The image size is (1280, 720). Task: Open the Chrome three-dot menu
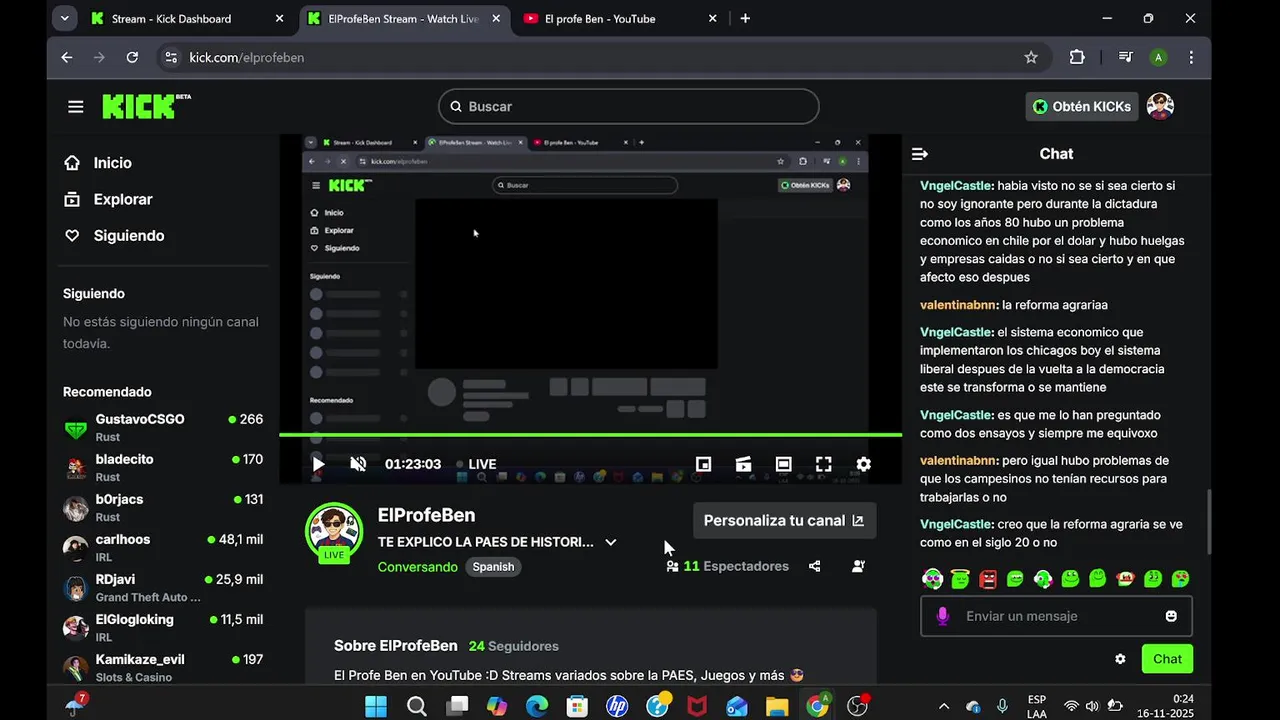pos(1191,57)
